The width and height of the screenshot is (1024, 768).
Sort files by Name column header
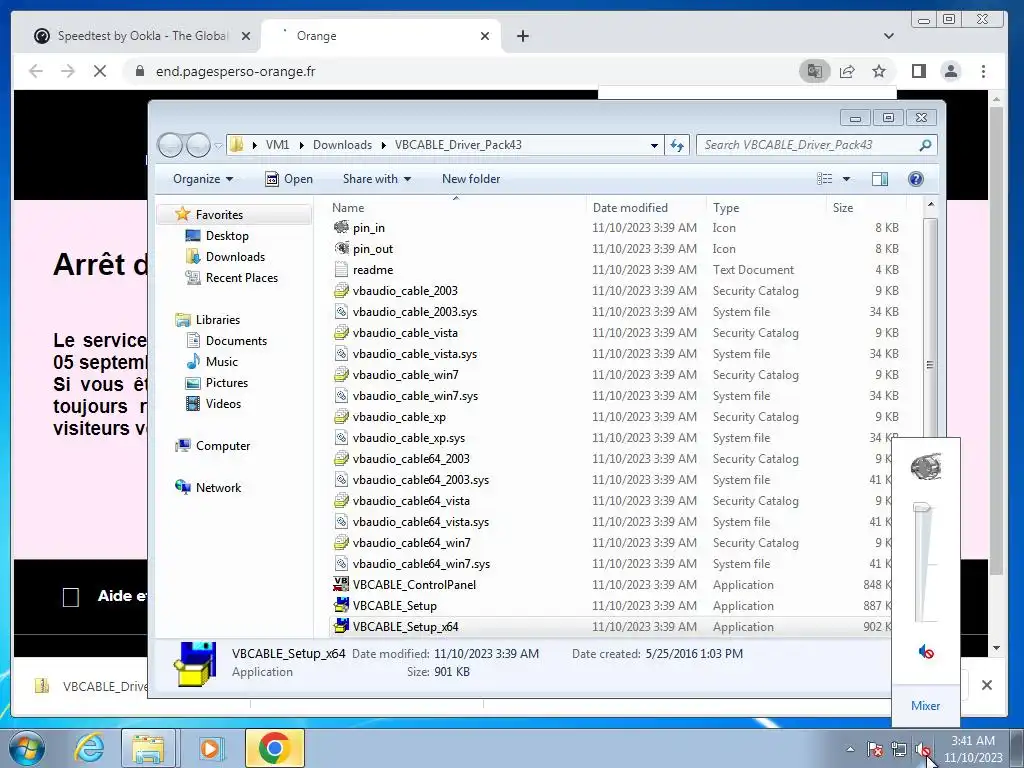click(456, 208)
